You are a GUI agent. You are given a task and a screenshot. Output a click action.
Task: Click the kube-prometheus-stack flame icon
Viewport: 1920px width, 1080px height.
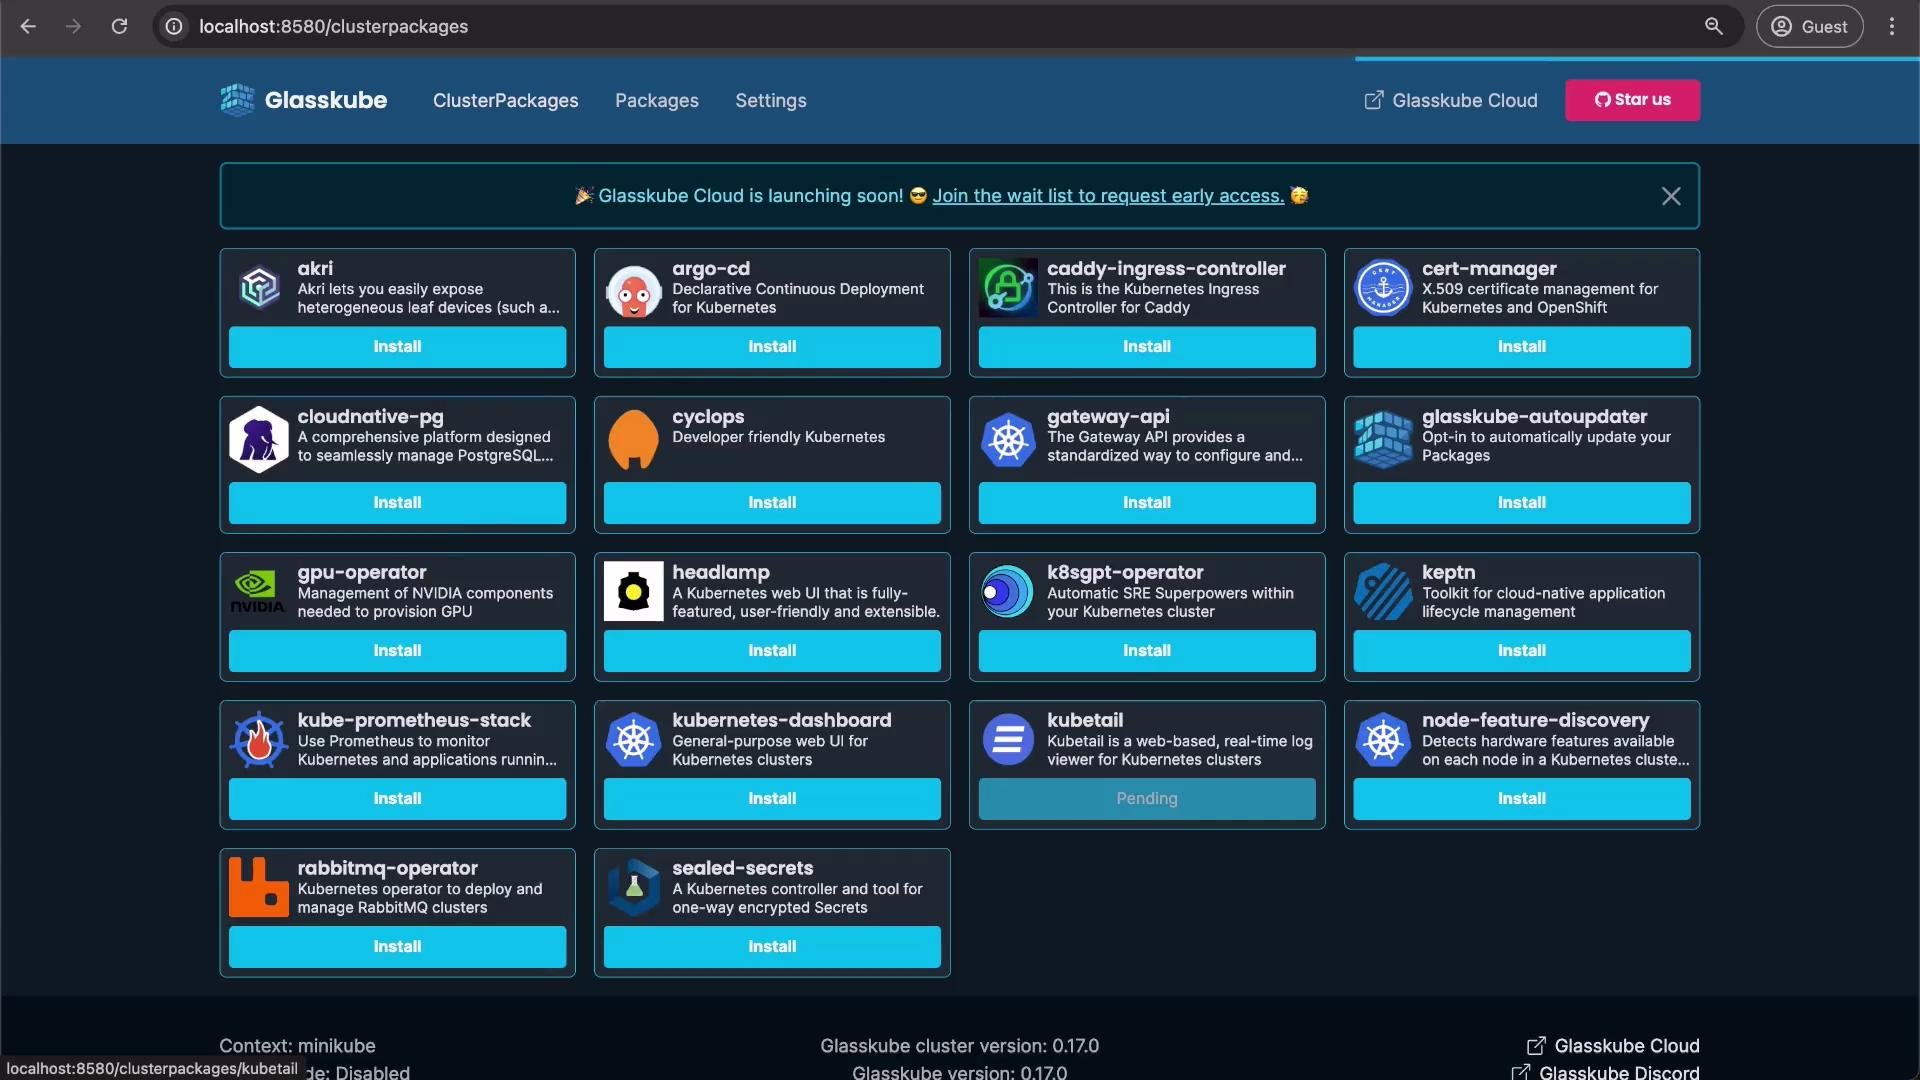[x=259, y=739]
